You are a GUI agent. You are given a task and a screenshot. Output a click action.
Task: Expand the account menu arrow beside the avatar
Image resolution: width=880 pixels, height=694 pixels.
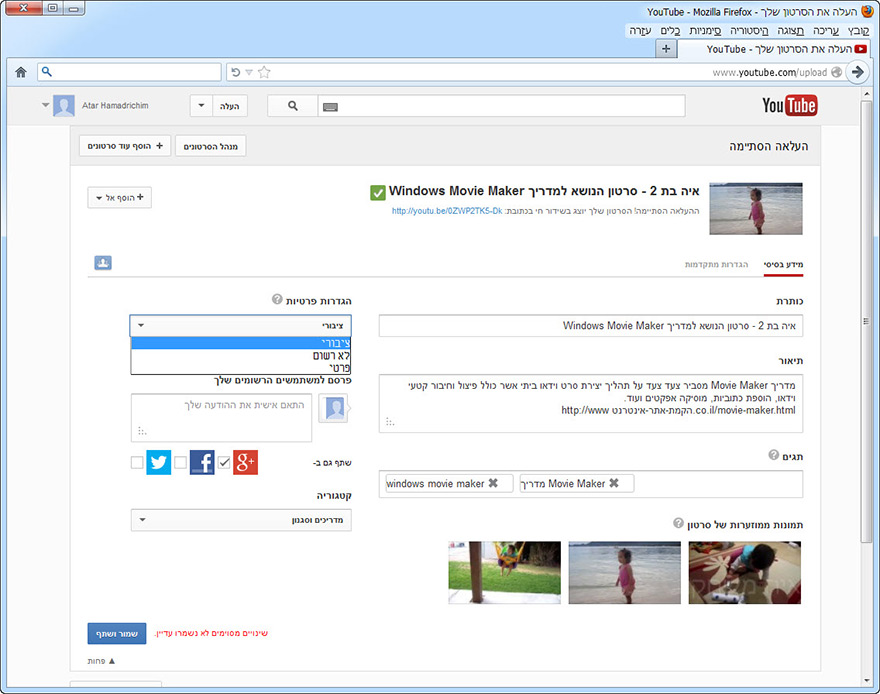click(45, 105)
